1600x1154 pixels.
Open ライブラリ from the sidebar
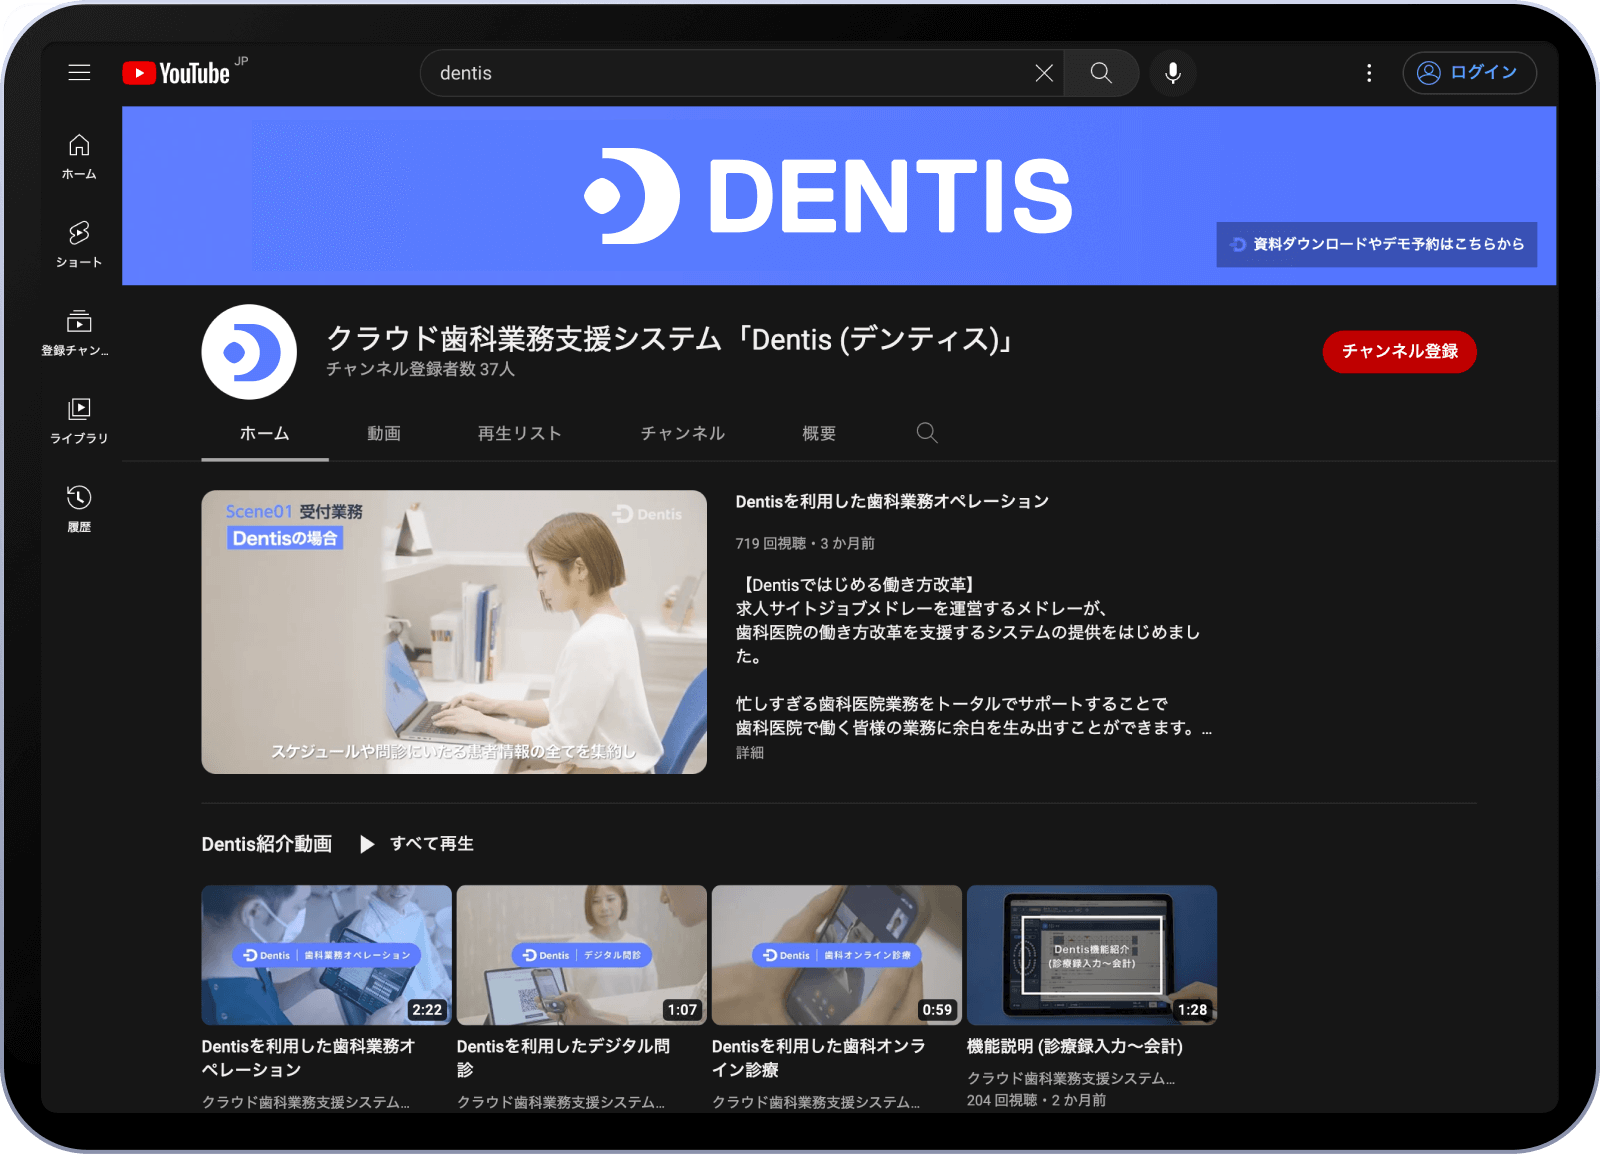[78, 418]
